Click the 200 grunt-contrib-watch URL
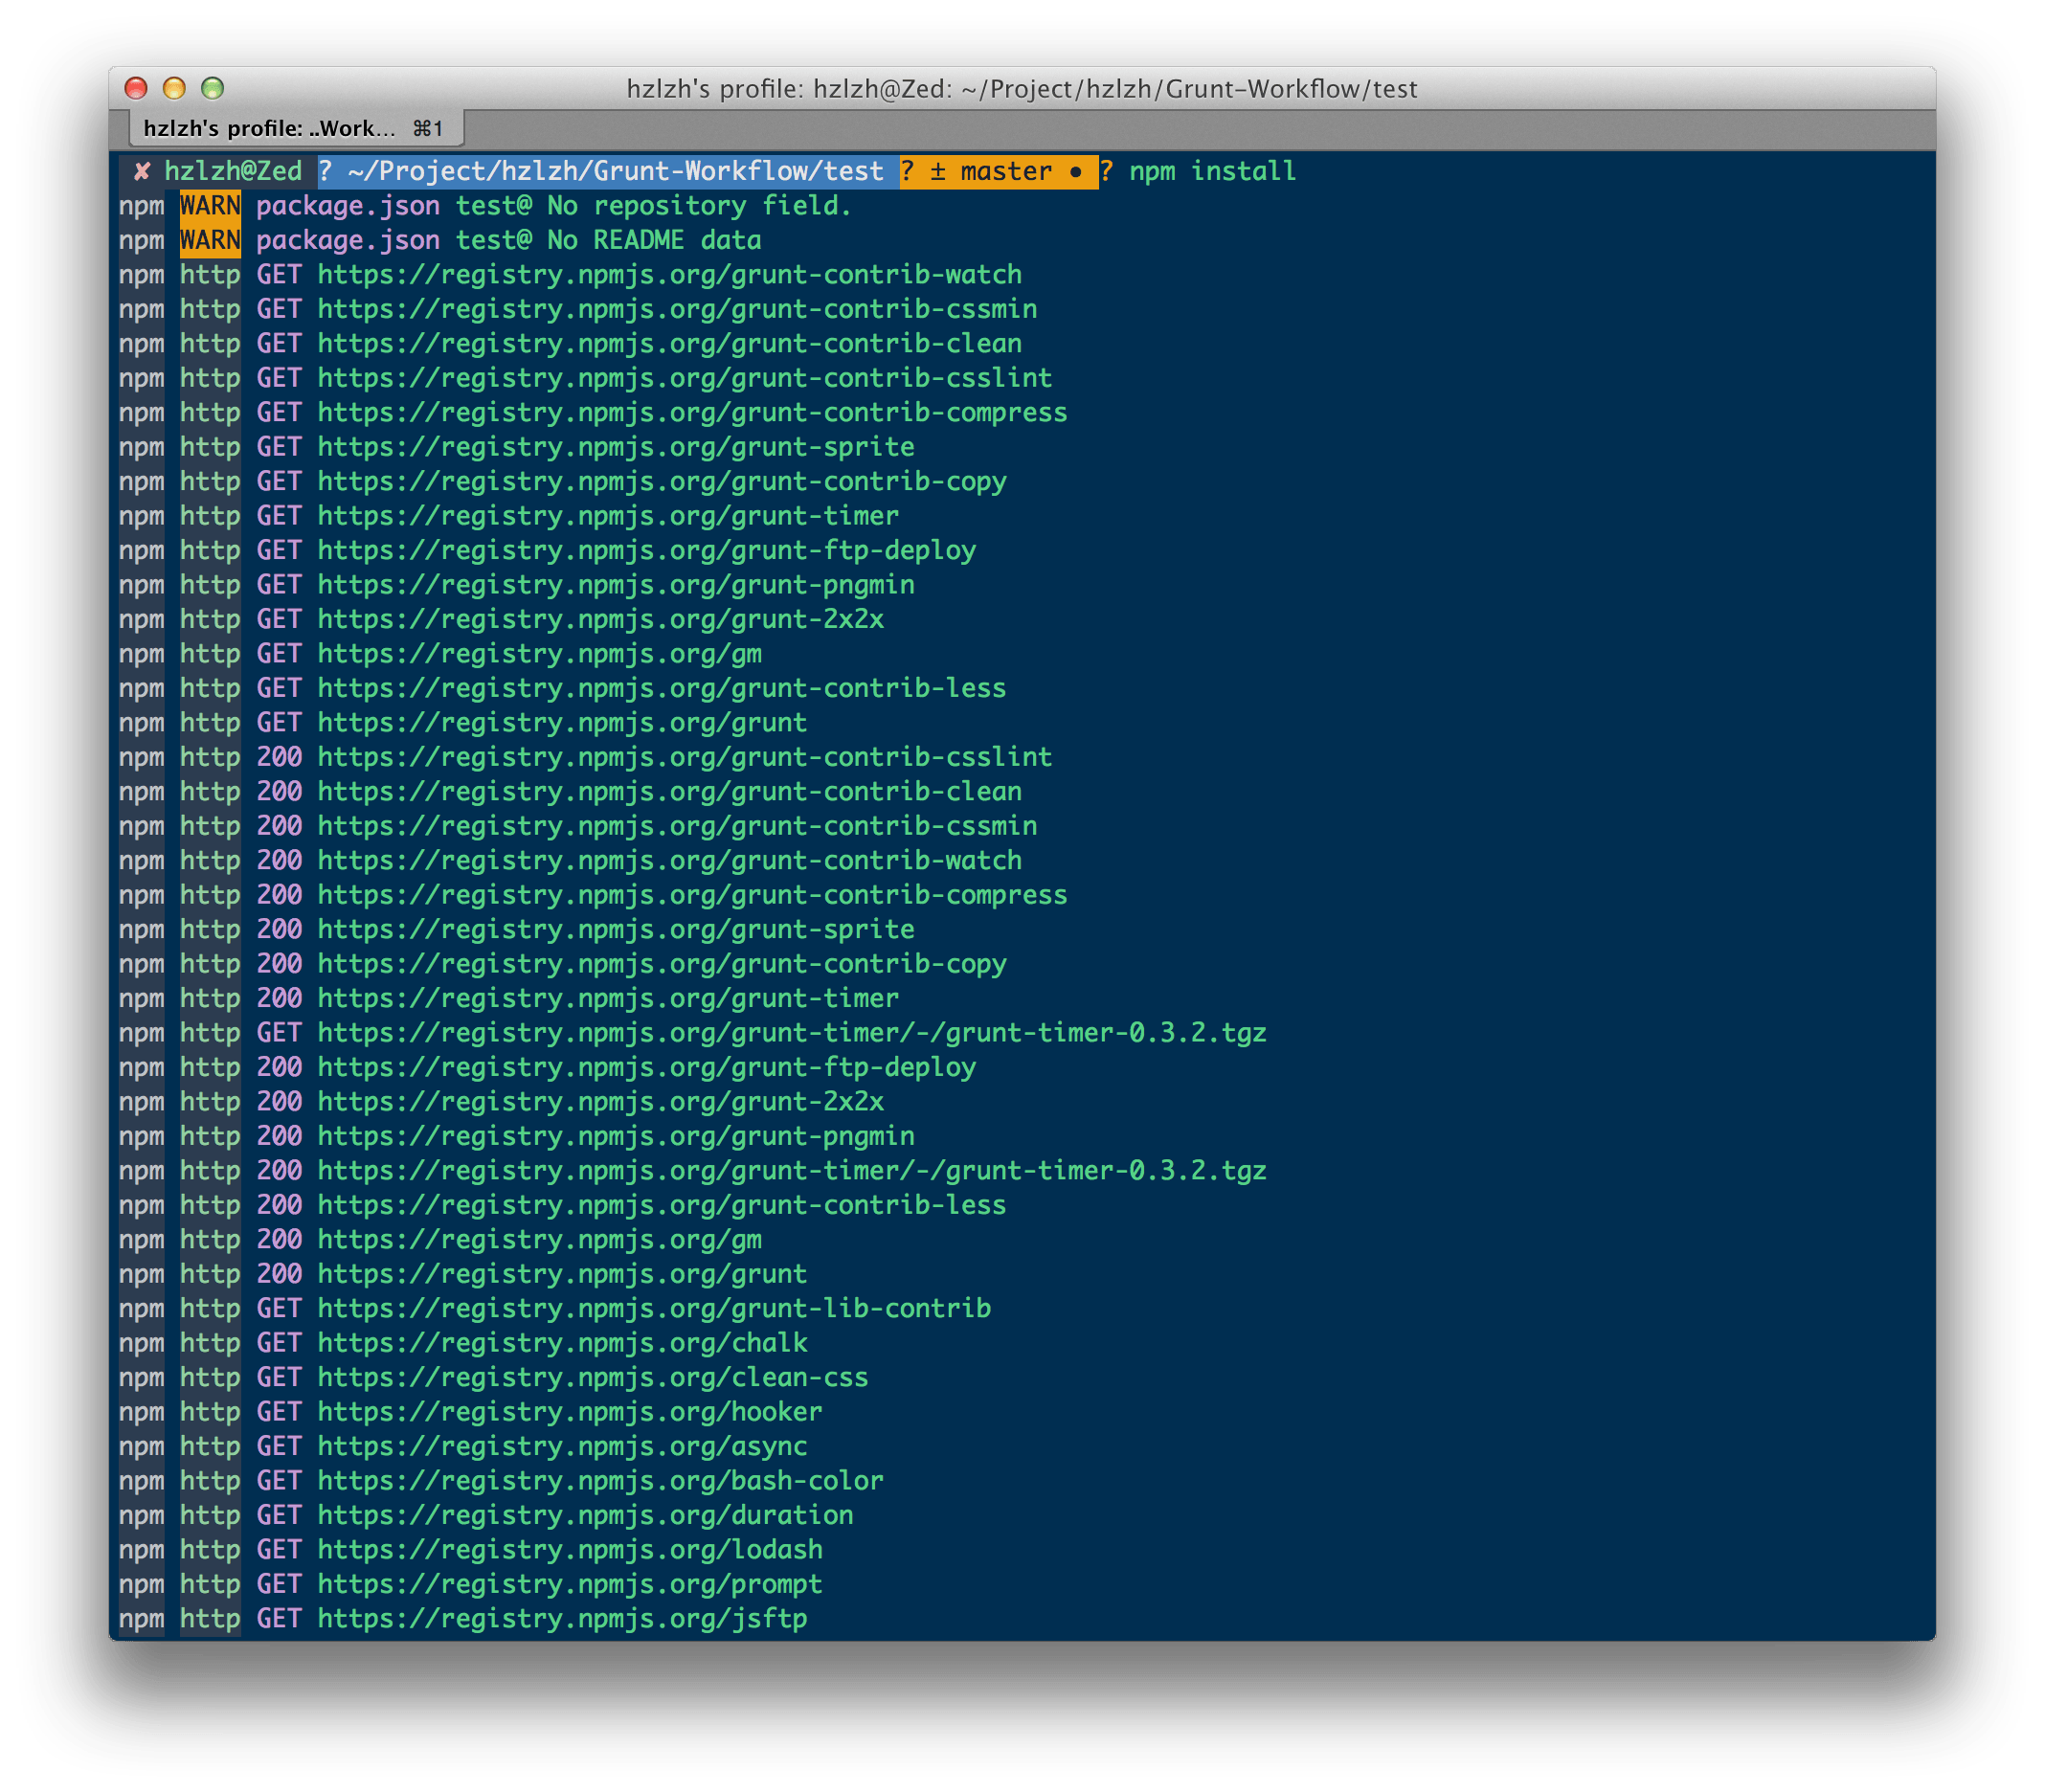This screenshot has width=2045, height=1792. pos(670,861)
